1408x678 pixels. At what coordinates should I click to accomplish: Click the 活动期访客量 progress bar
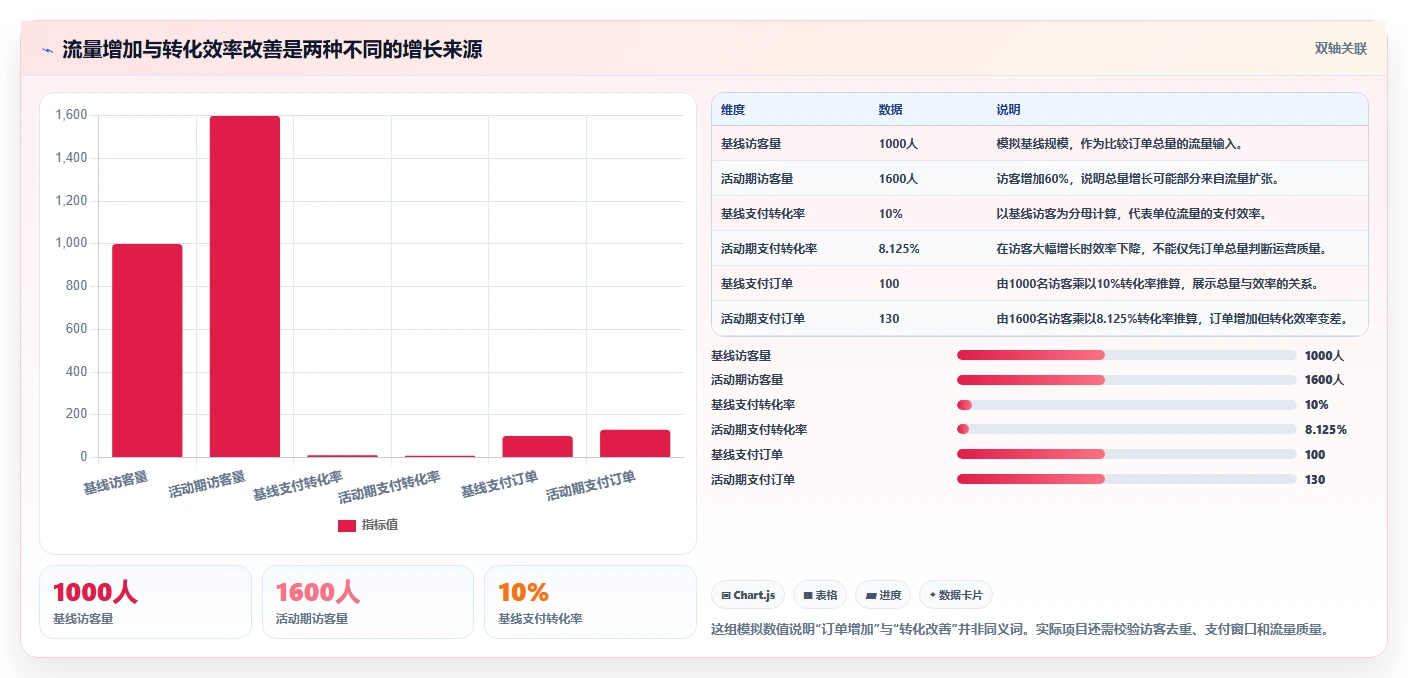(1127, 380)
